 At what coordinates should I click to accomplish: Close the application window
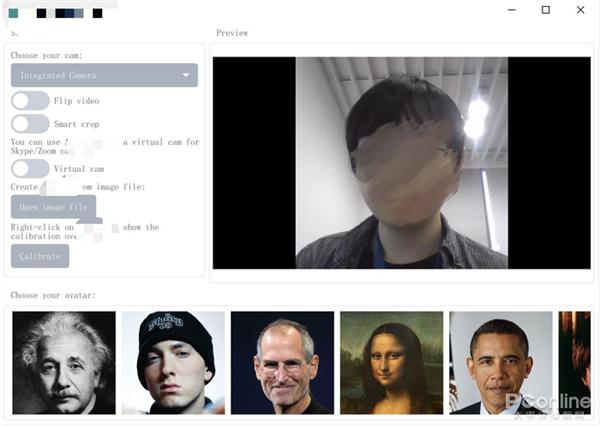point(580,10)
